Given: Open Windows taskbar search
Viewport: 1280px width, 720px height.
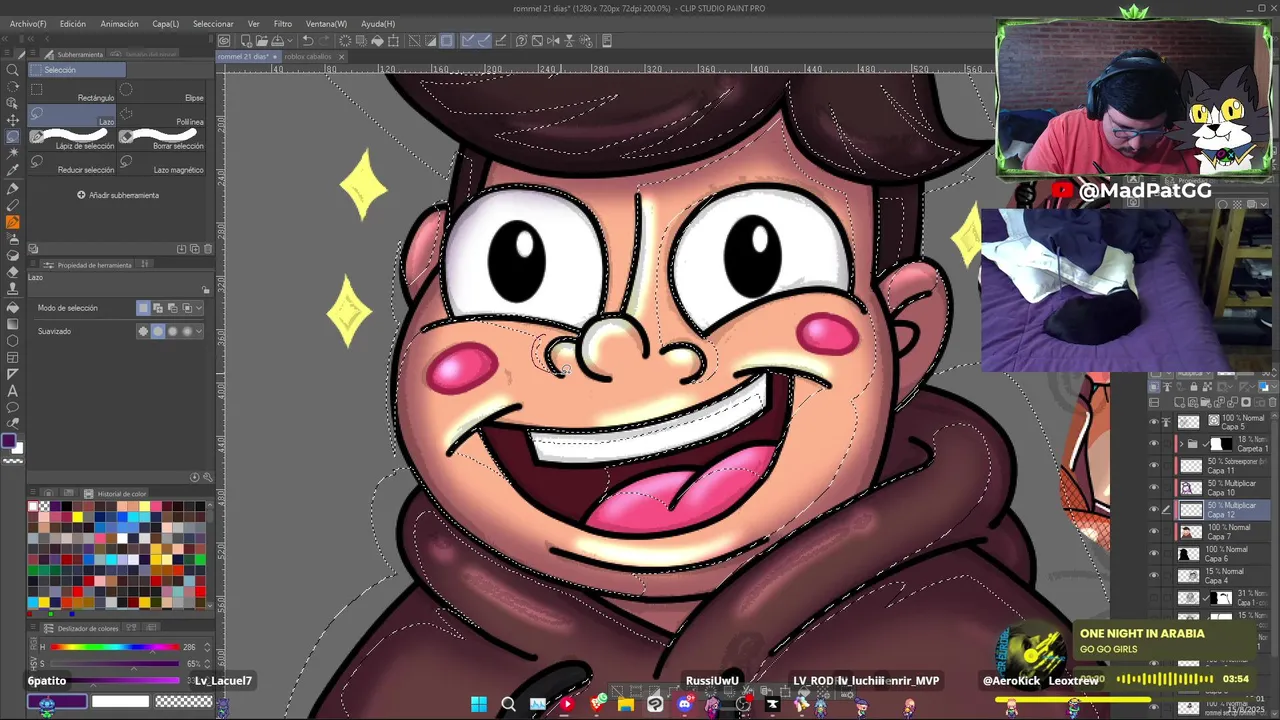Looking at the screenshot, I should [x=508, y=704].
